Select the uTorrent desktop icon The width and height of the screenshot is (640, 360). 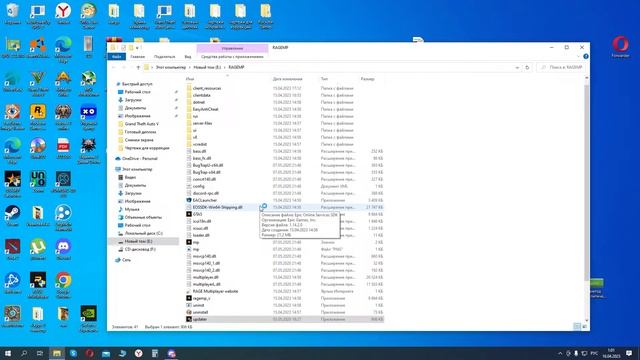(38, 249)
